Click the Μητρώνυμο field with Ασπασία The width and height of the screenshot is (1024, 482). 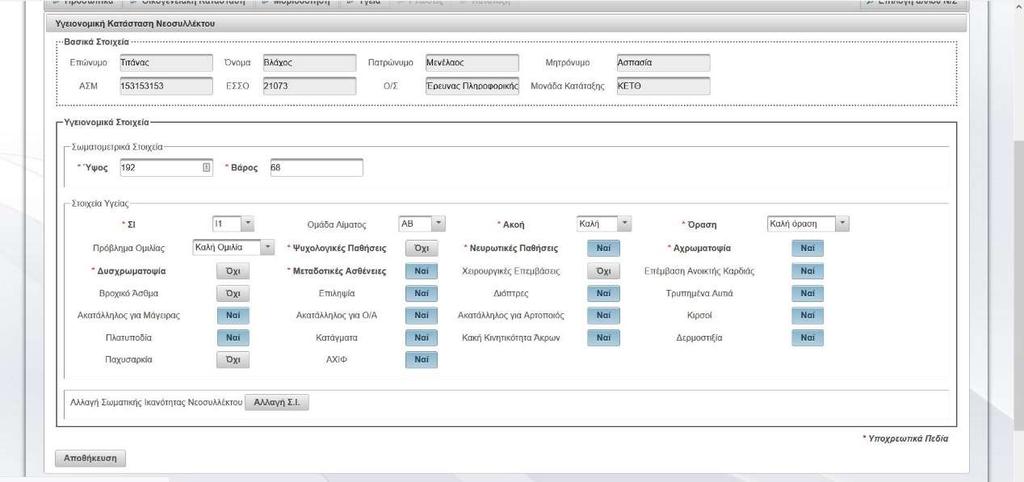(663, 63)
